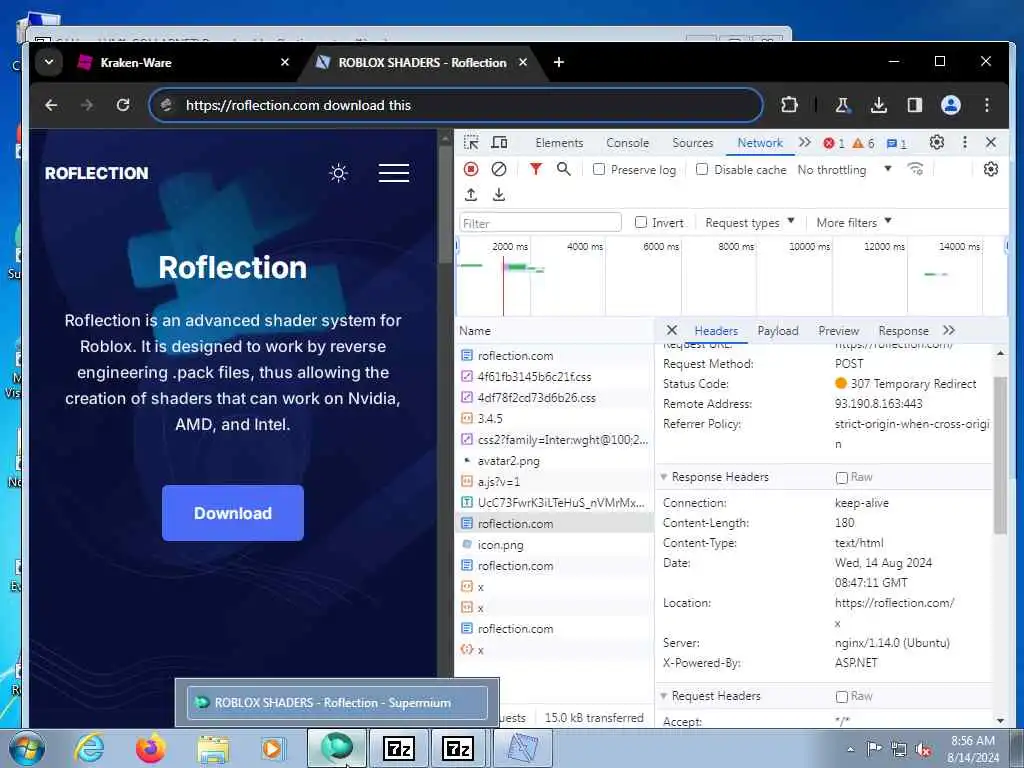Screen dimensions: 1024x768
Task: Open the tab search dropdown arrow
Action: click(49, 63)
